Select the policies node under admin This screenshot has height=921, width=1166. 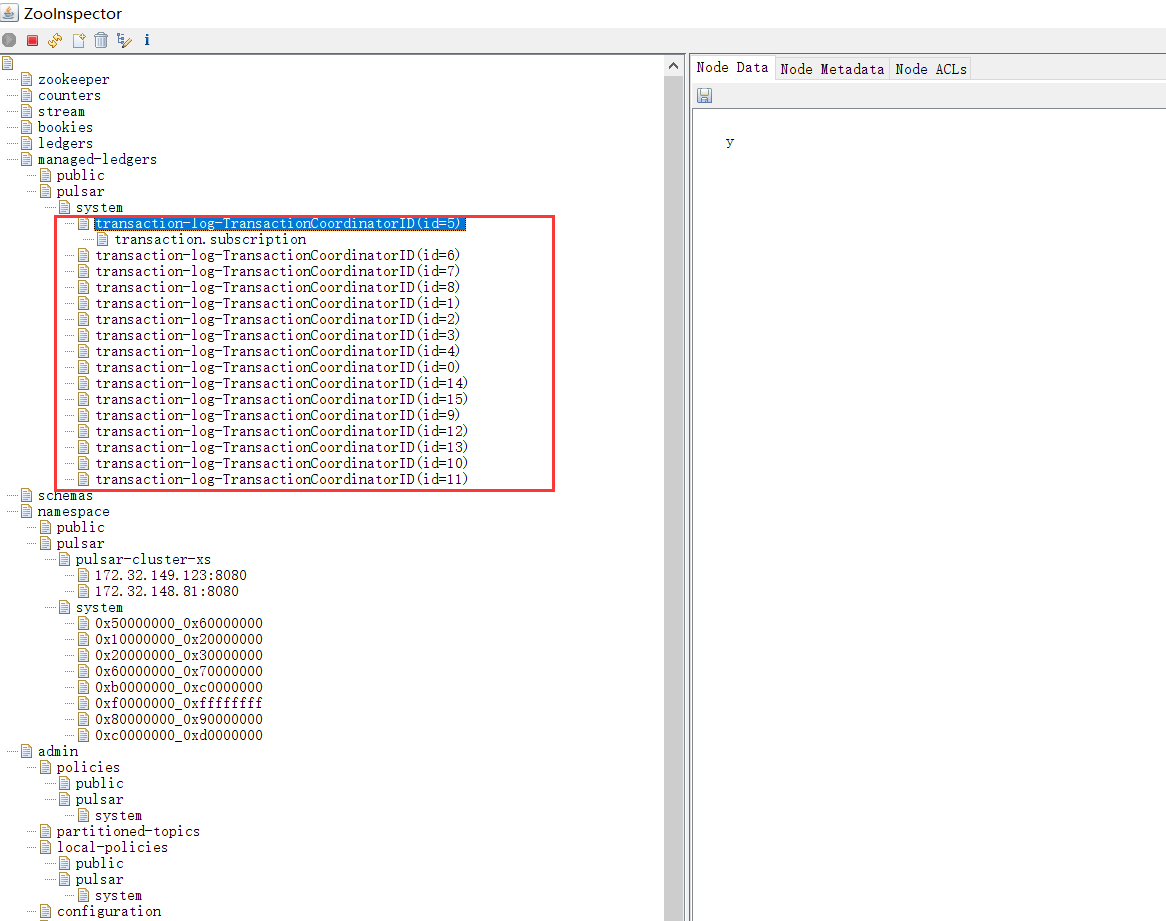88,767
